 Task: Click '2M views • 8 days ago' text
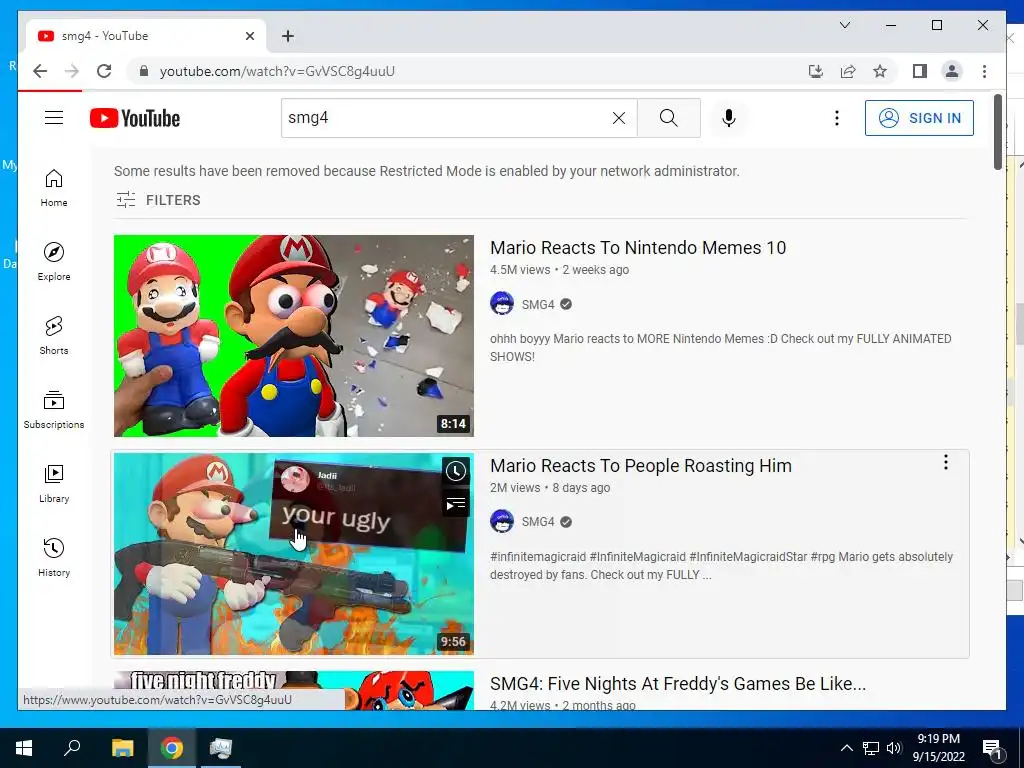pos(550,488)
